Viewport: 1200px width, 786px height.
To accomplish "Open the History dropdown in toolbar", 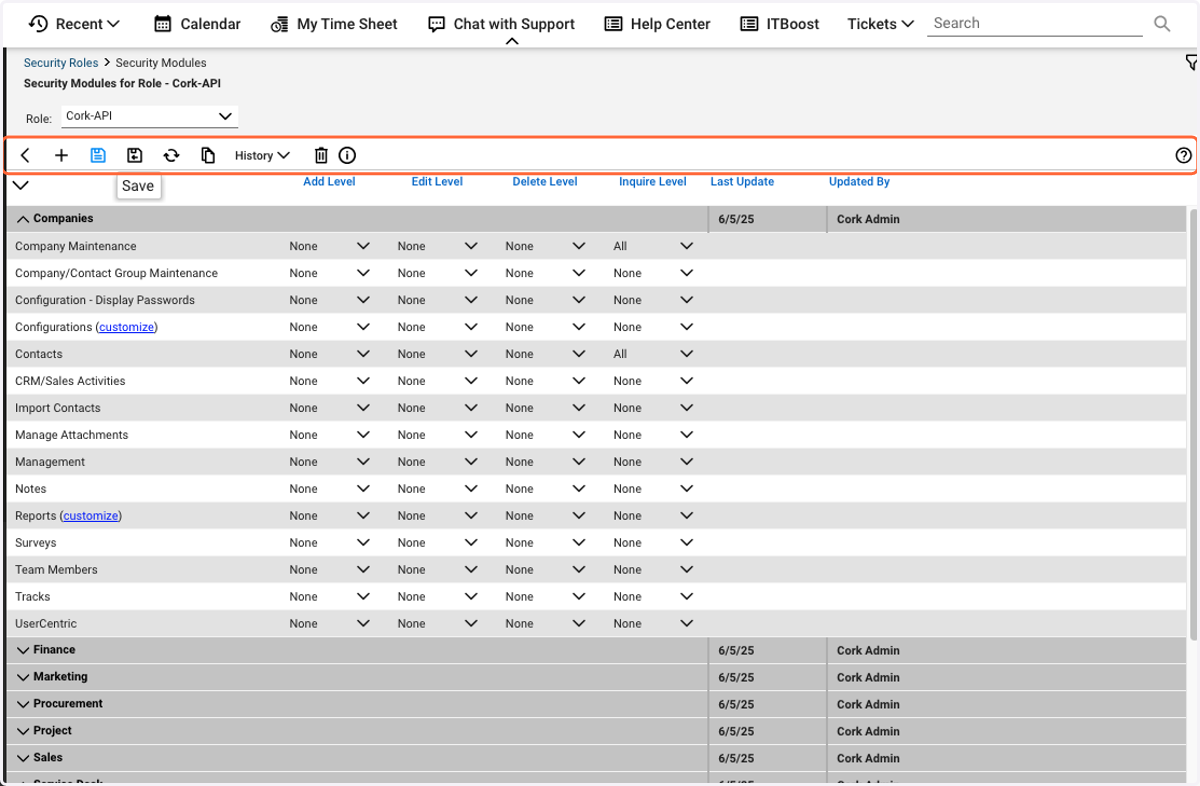I will 262,155.
